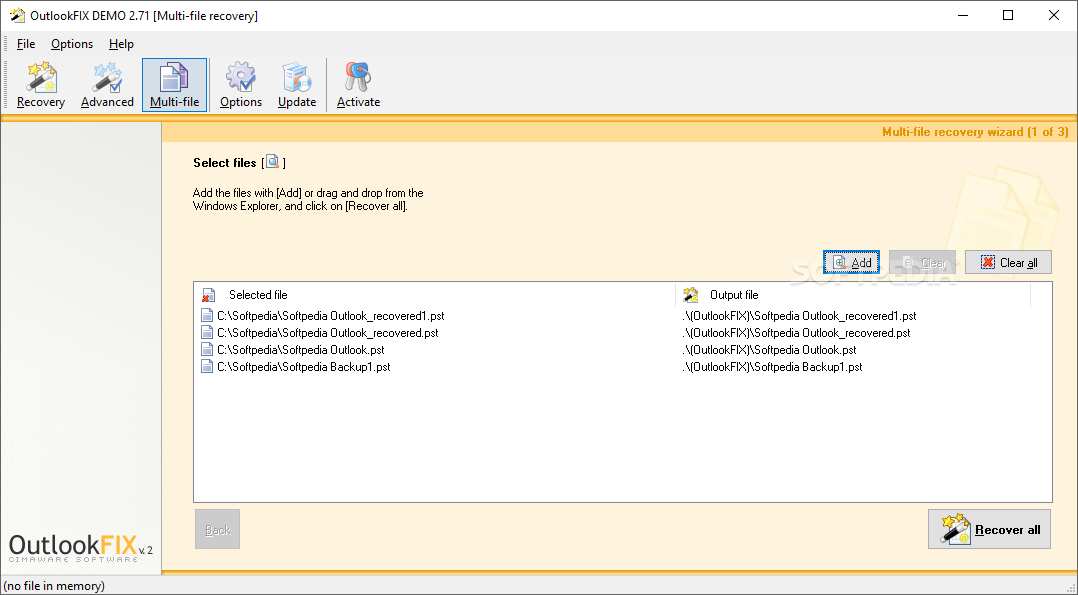Click the file icon of Softpedia Backup1.pst
Image resolution: width=1078 pixels, height=595 pixels.
tap(207, 367)
